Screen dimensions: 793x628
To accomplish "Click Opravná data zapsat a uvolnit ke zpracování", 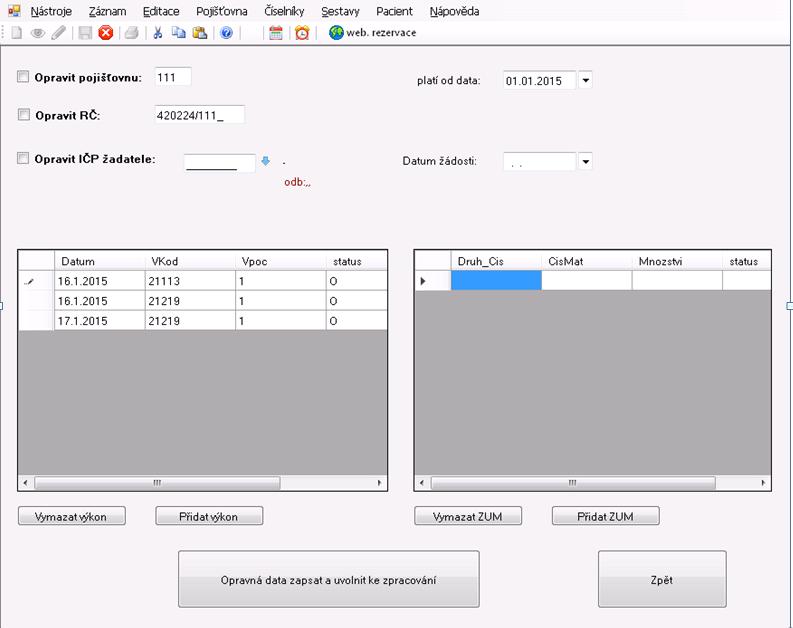I will click(x=328, y=579).
